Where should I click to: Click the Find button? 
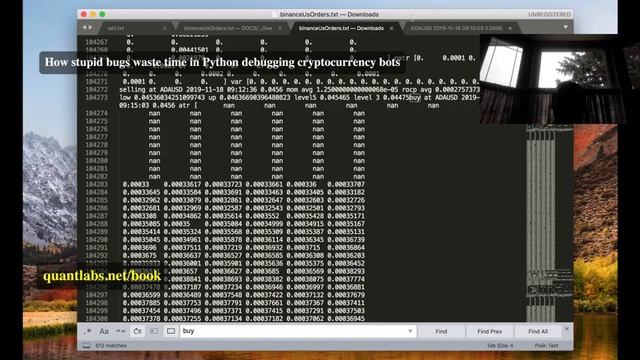click(441, 331)
